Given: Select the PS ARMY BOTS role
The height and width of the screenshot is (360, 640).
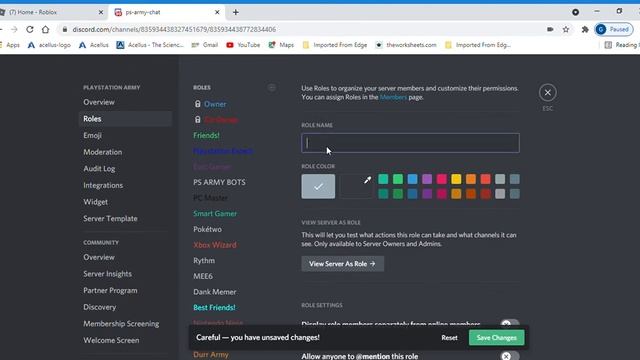Looking at the screenshot, I should 220,182.
